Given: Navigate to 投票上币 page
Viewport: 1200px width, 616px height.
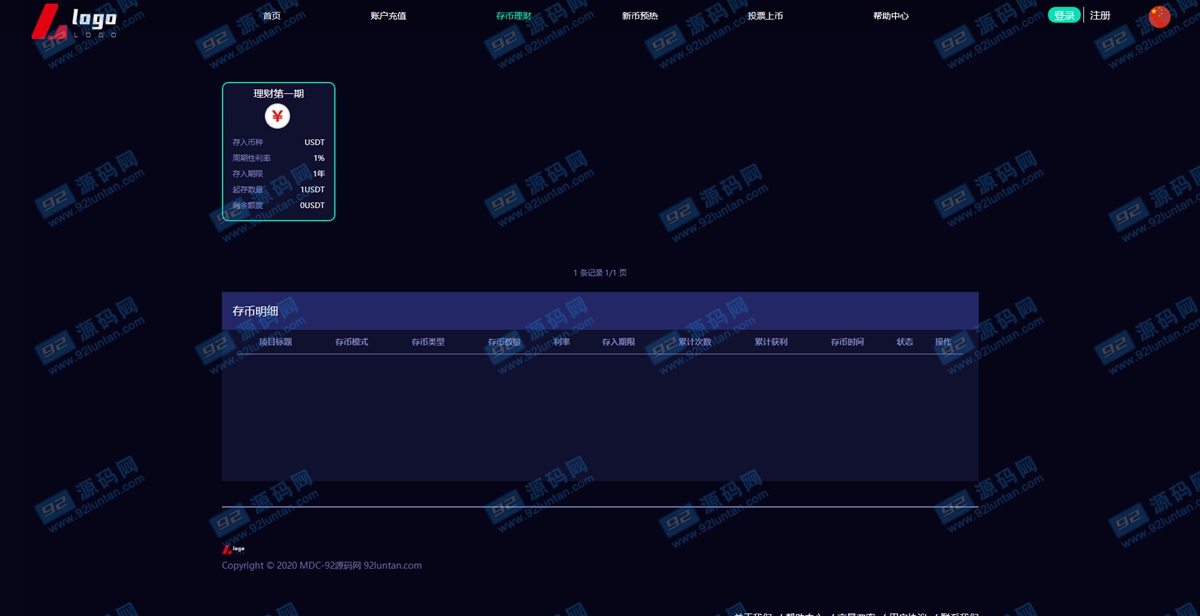Looking at the screenshot, I should [x=765, y=16].
